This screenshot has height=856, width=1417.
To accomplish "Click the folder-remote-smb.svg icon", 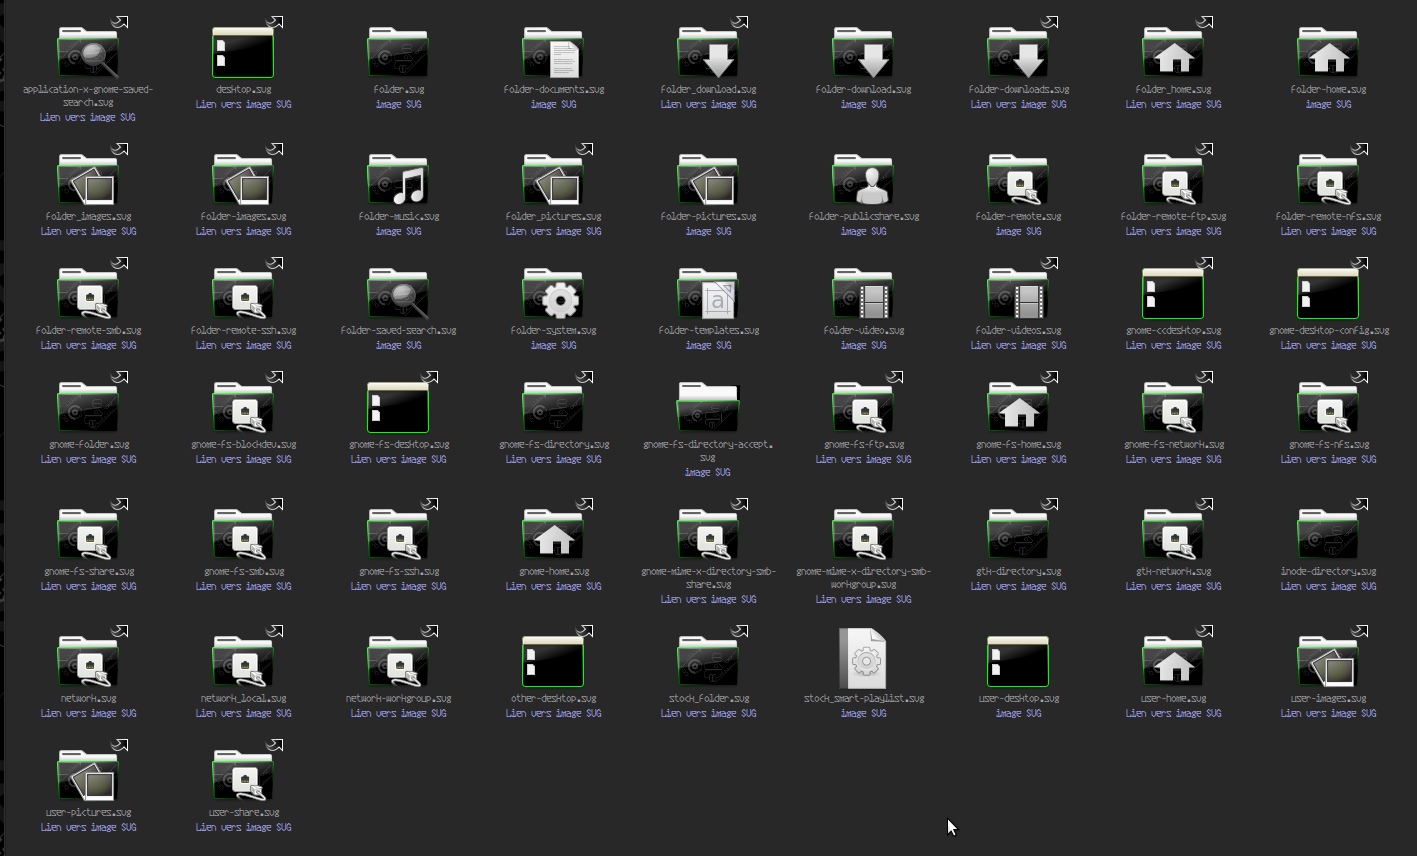I will point(88,293).
